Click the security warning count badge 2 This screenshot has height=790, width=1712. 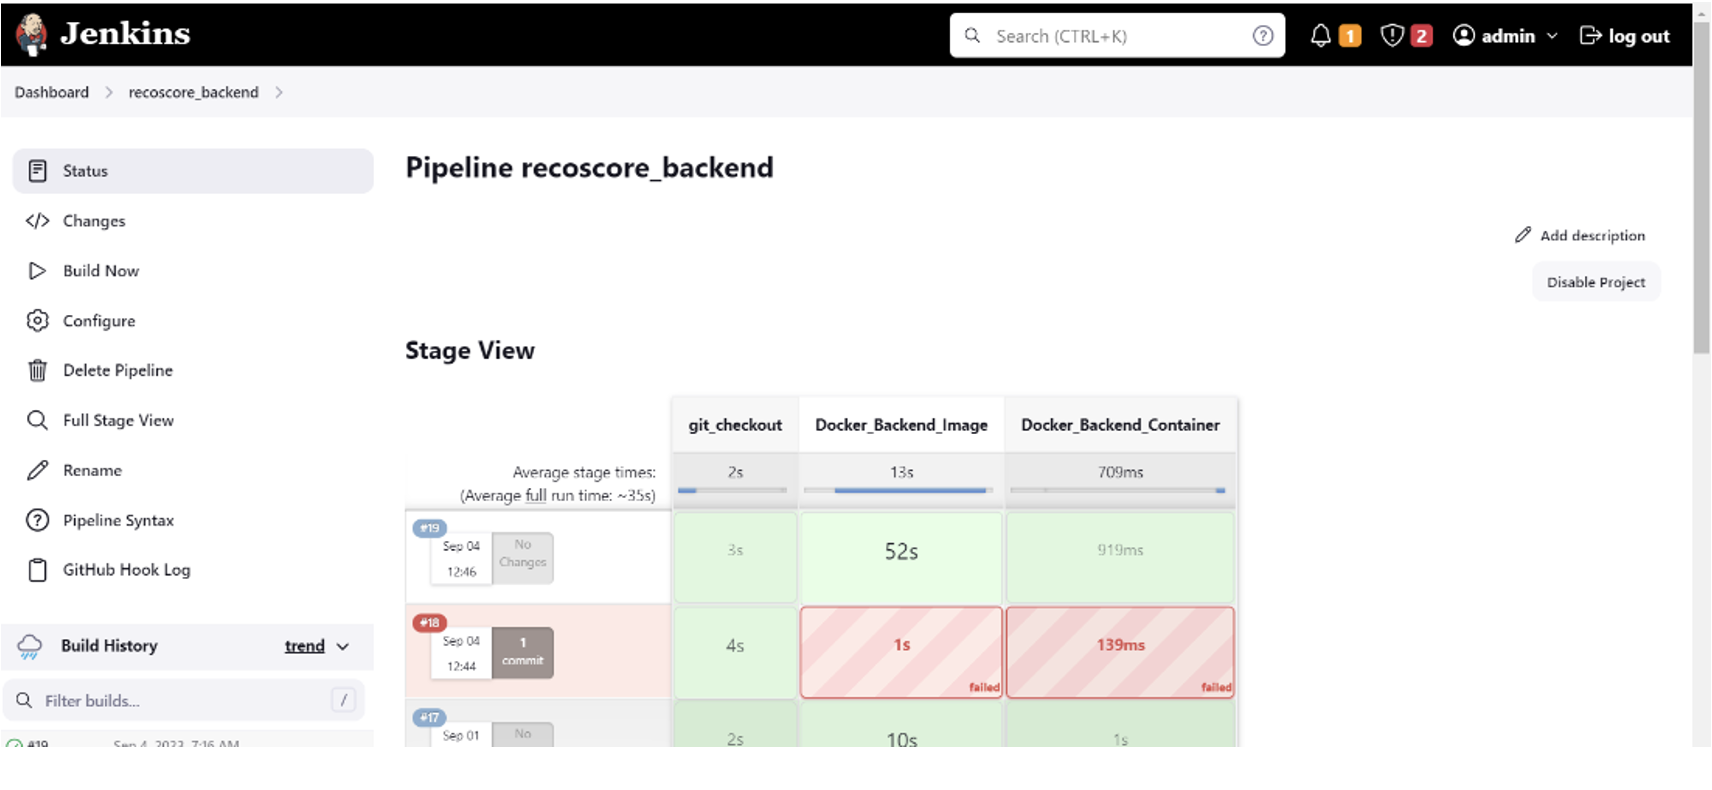pyautogui.click(x=1421, y=36)
